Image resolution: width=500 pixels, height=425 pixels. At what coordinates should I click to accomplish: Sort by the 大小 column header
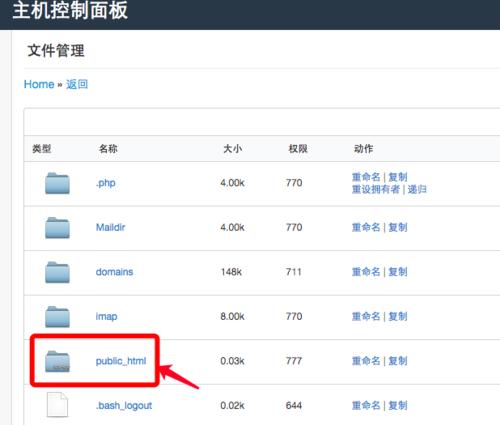(232, 149)
